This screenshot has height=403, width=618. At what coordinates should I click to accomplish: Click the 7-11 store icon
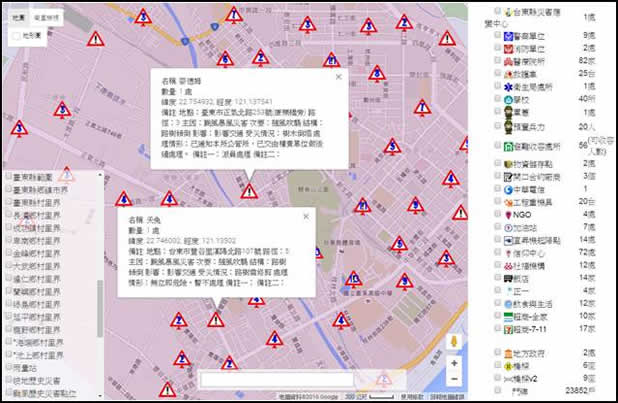[x=508, y=329]
